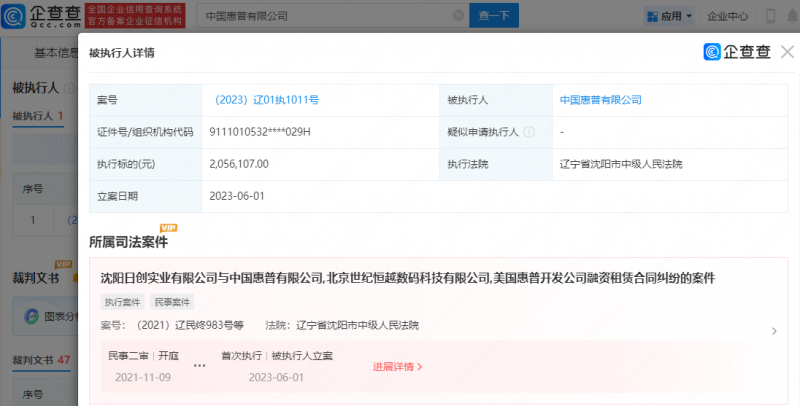800x406 pixels.
Task: Click the 企查查 logo in the dialog header
Action: (x=737, y=52)
